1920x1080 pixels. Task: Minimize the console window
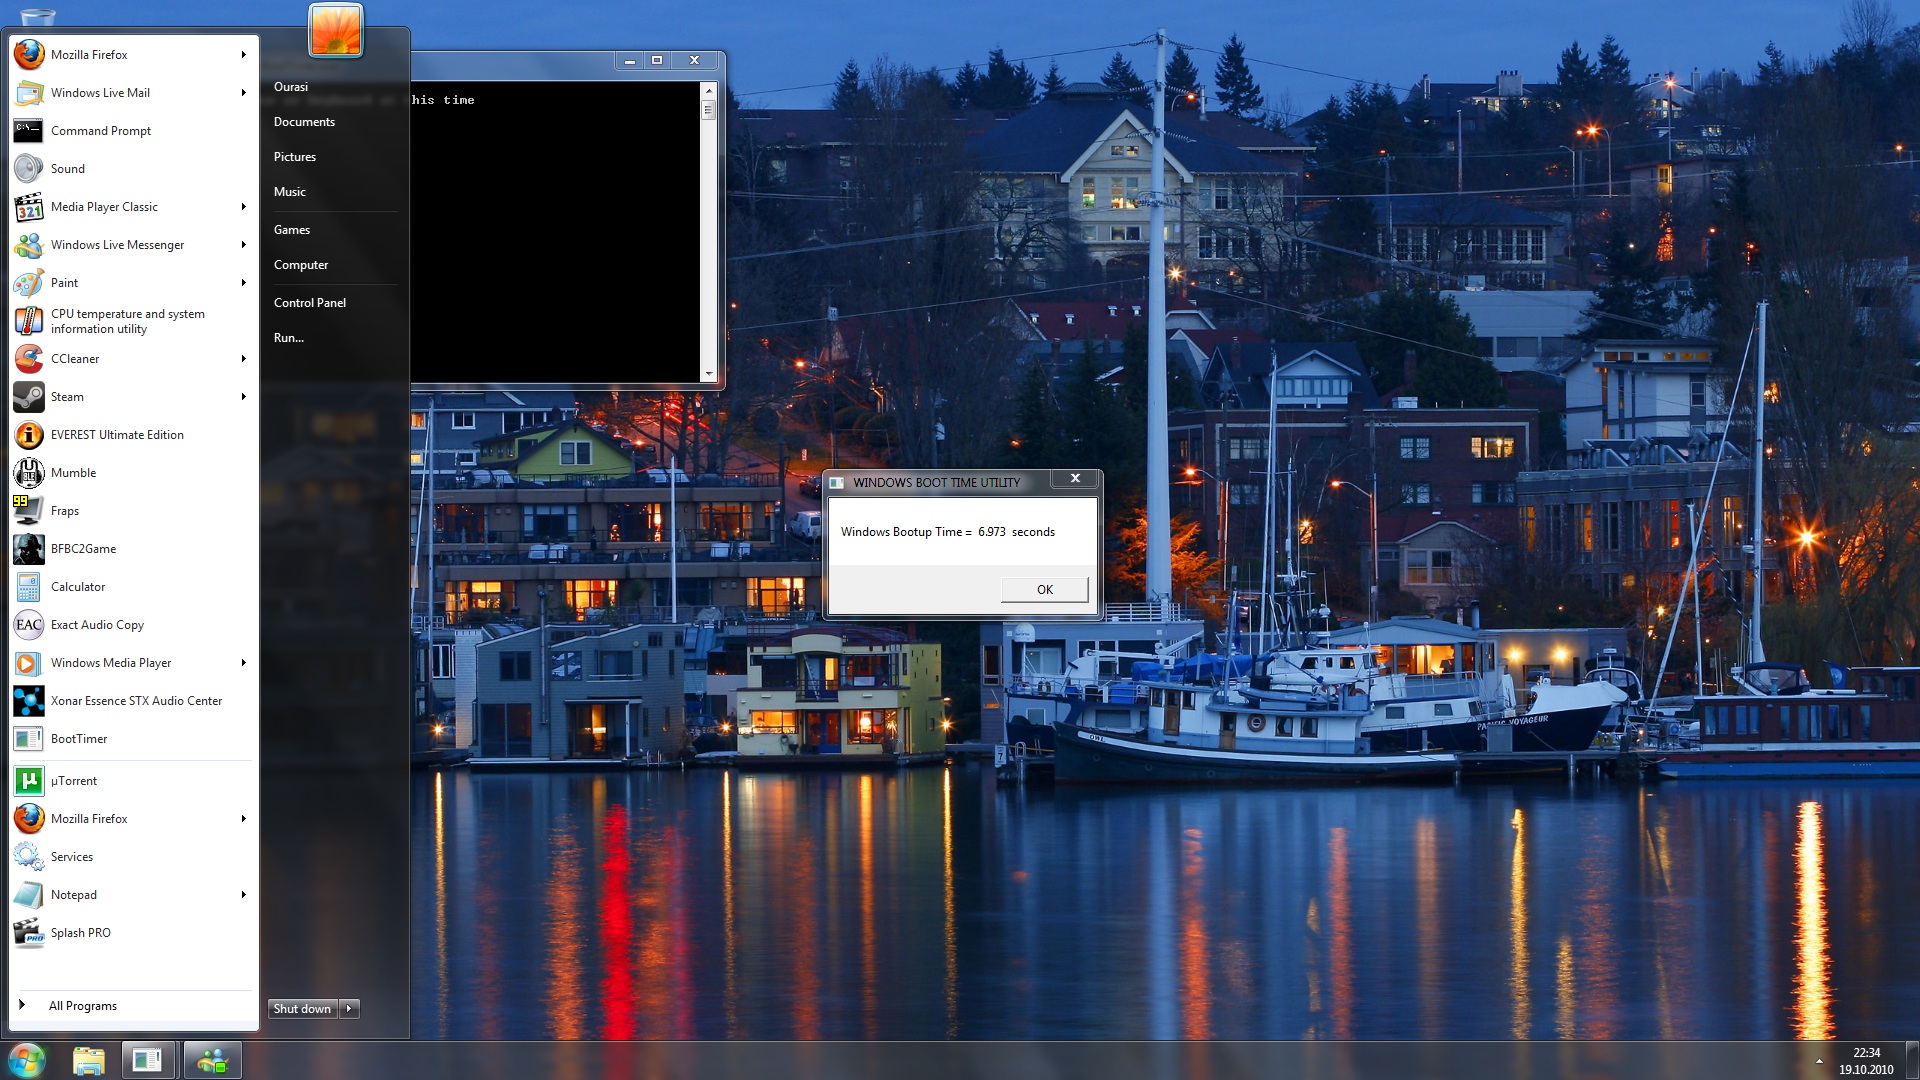coord(630,60)
